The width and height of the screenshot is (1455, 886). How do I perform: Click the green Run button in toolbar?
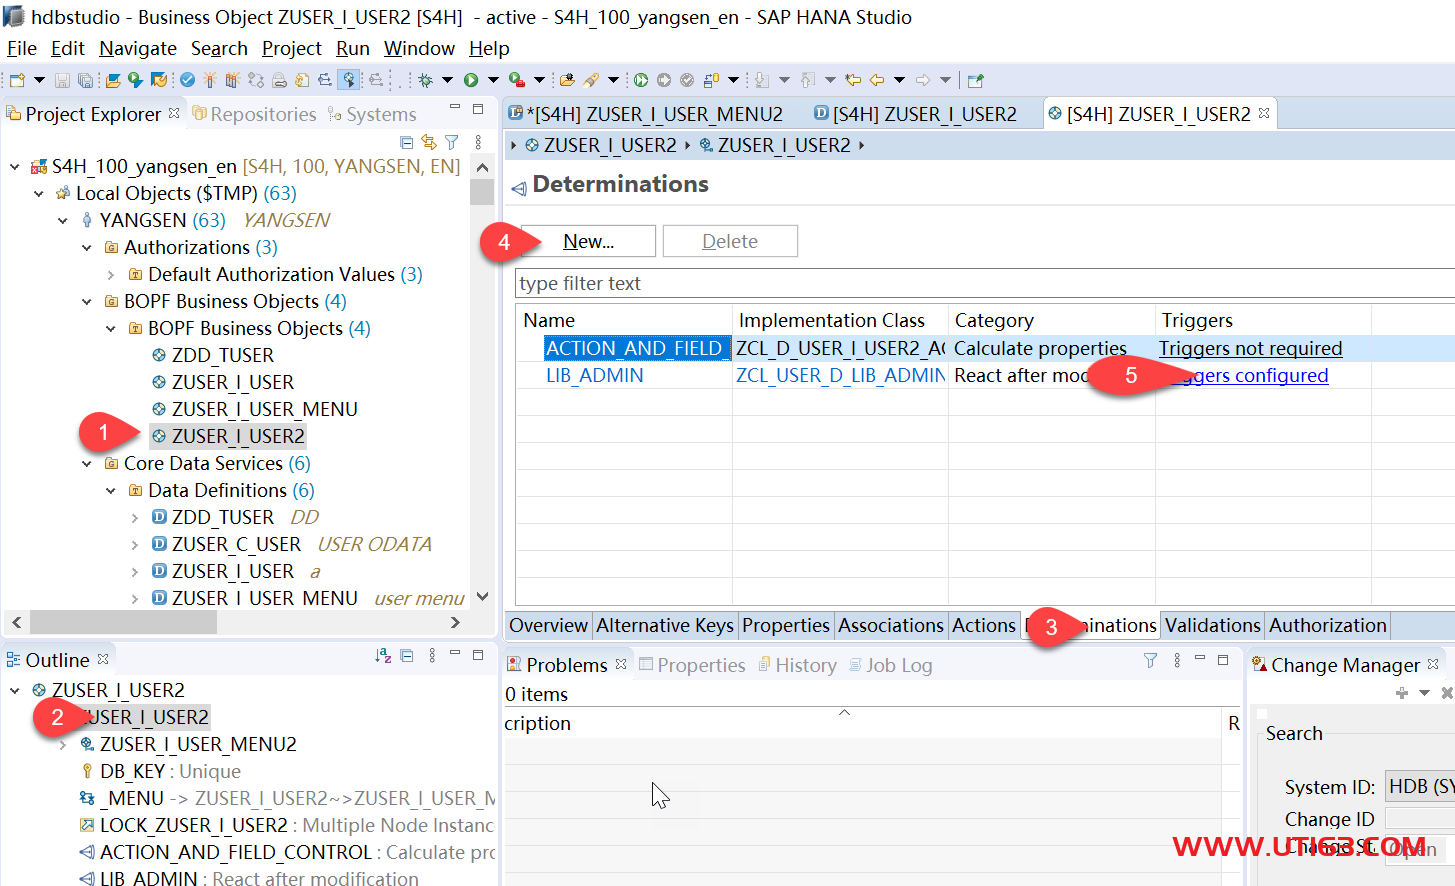[x=471, y=80]
